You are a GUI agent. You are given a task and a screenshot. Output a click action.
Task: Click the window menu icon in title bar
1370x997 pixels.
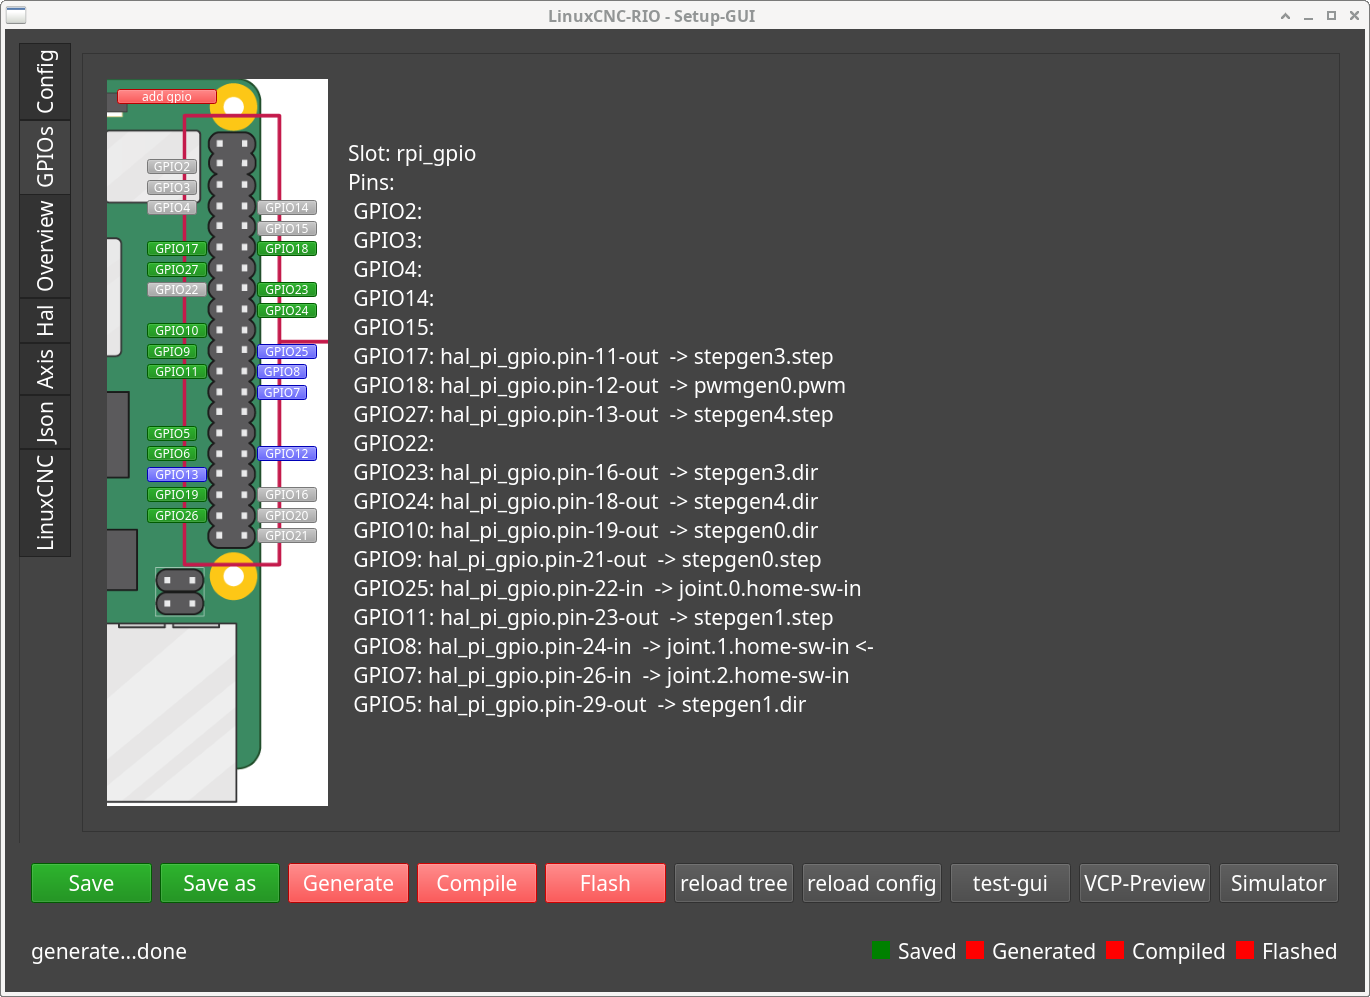pyautogui.click(x=16, y=15)
